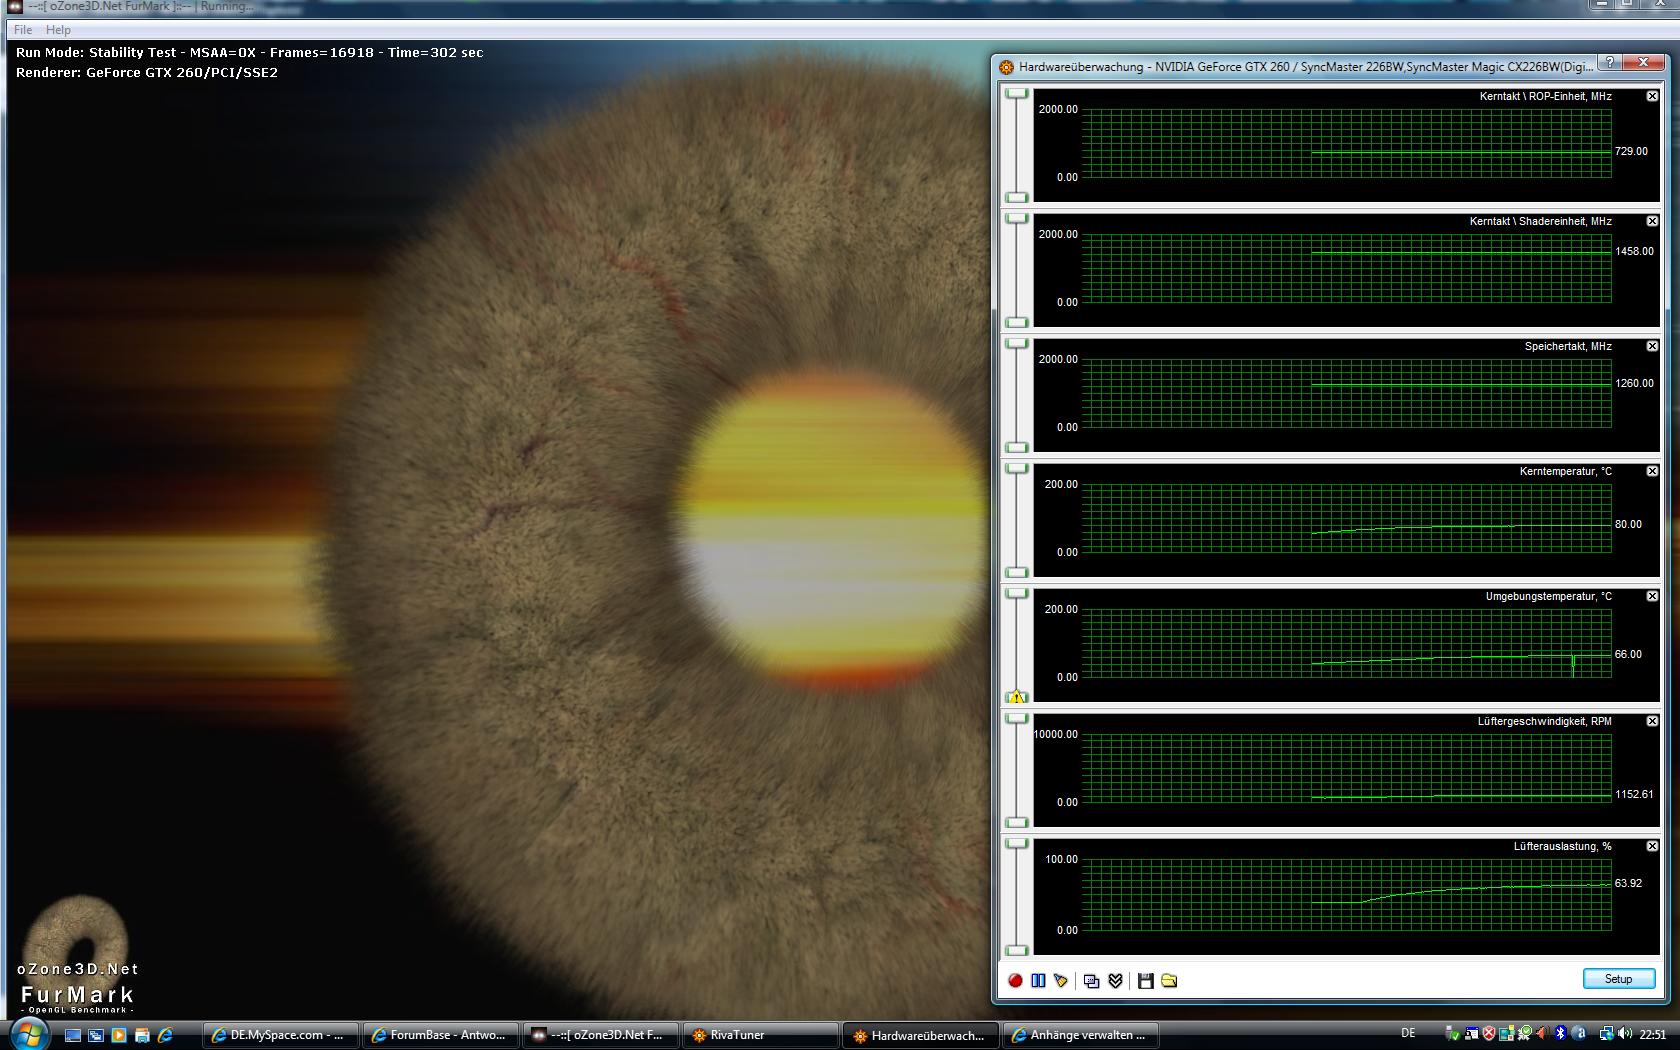Click upper limit handle of ROP-Einheit graph
This screenshot has width=1680, height=1050.
(1017, 93)
